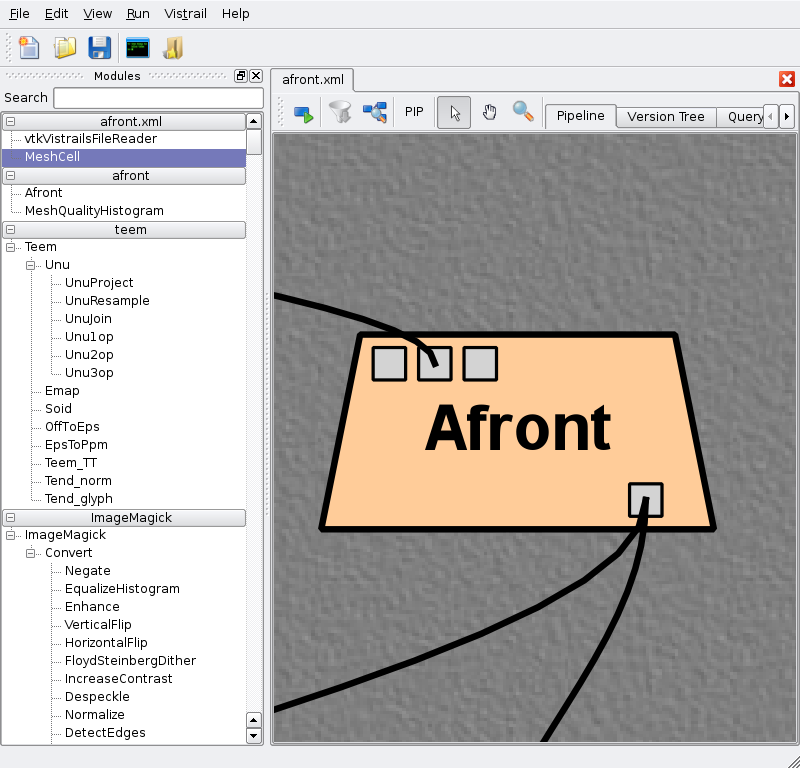800x768 pixels.
Task: Click the module list scrollbar down arrow
Action: [x=253, y=736]
